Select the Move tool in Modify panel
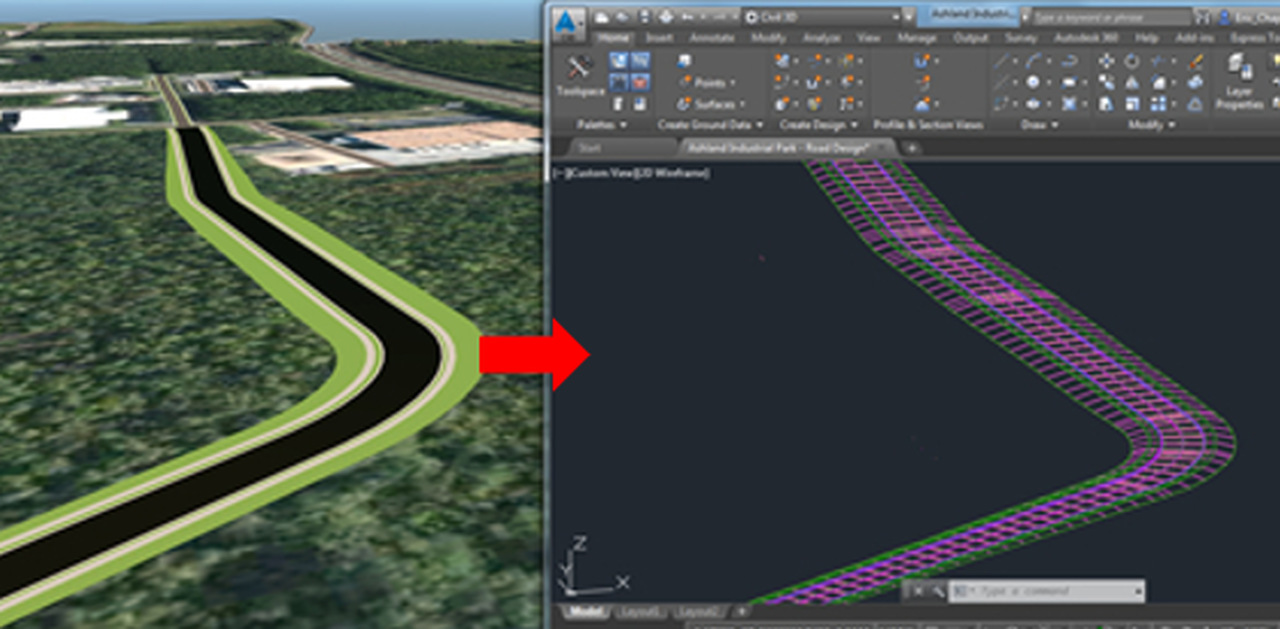The image size is (1280, 629). (1106, 62)
